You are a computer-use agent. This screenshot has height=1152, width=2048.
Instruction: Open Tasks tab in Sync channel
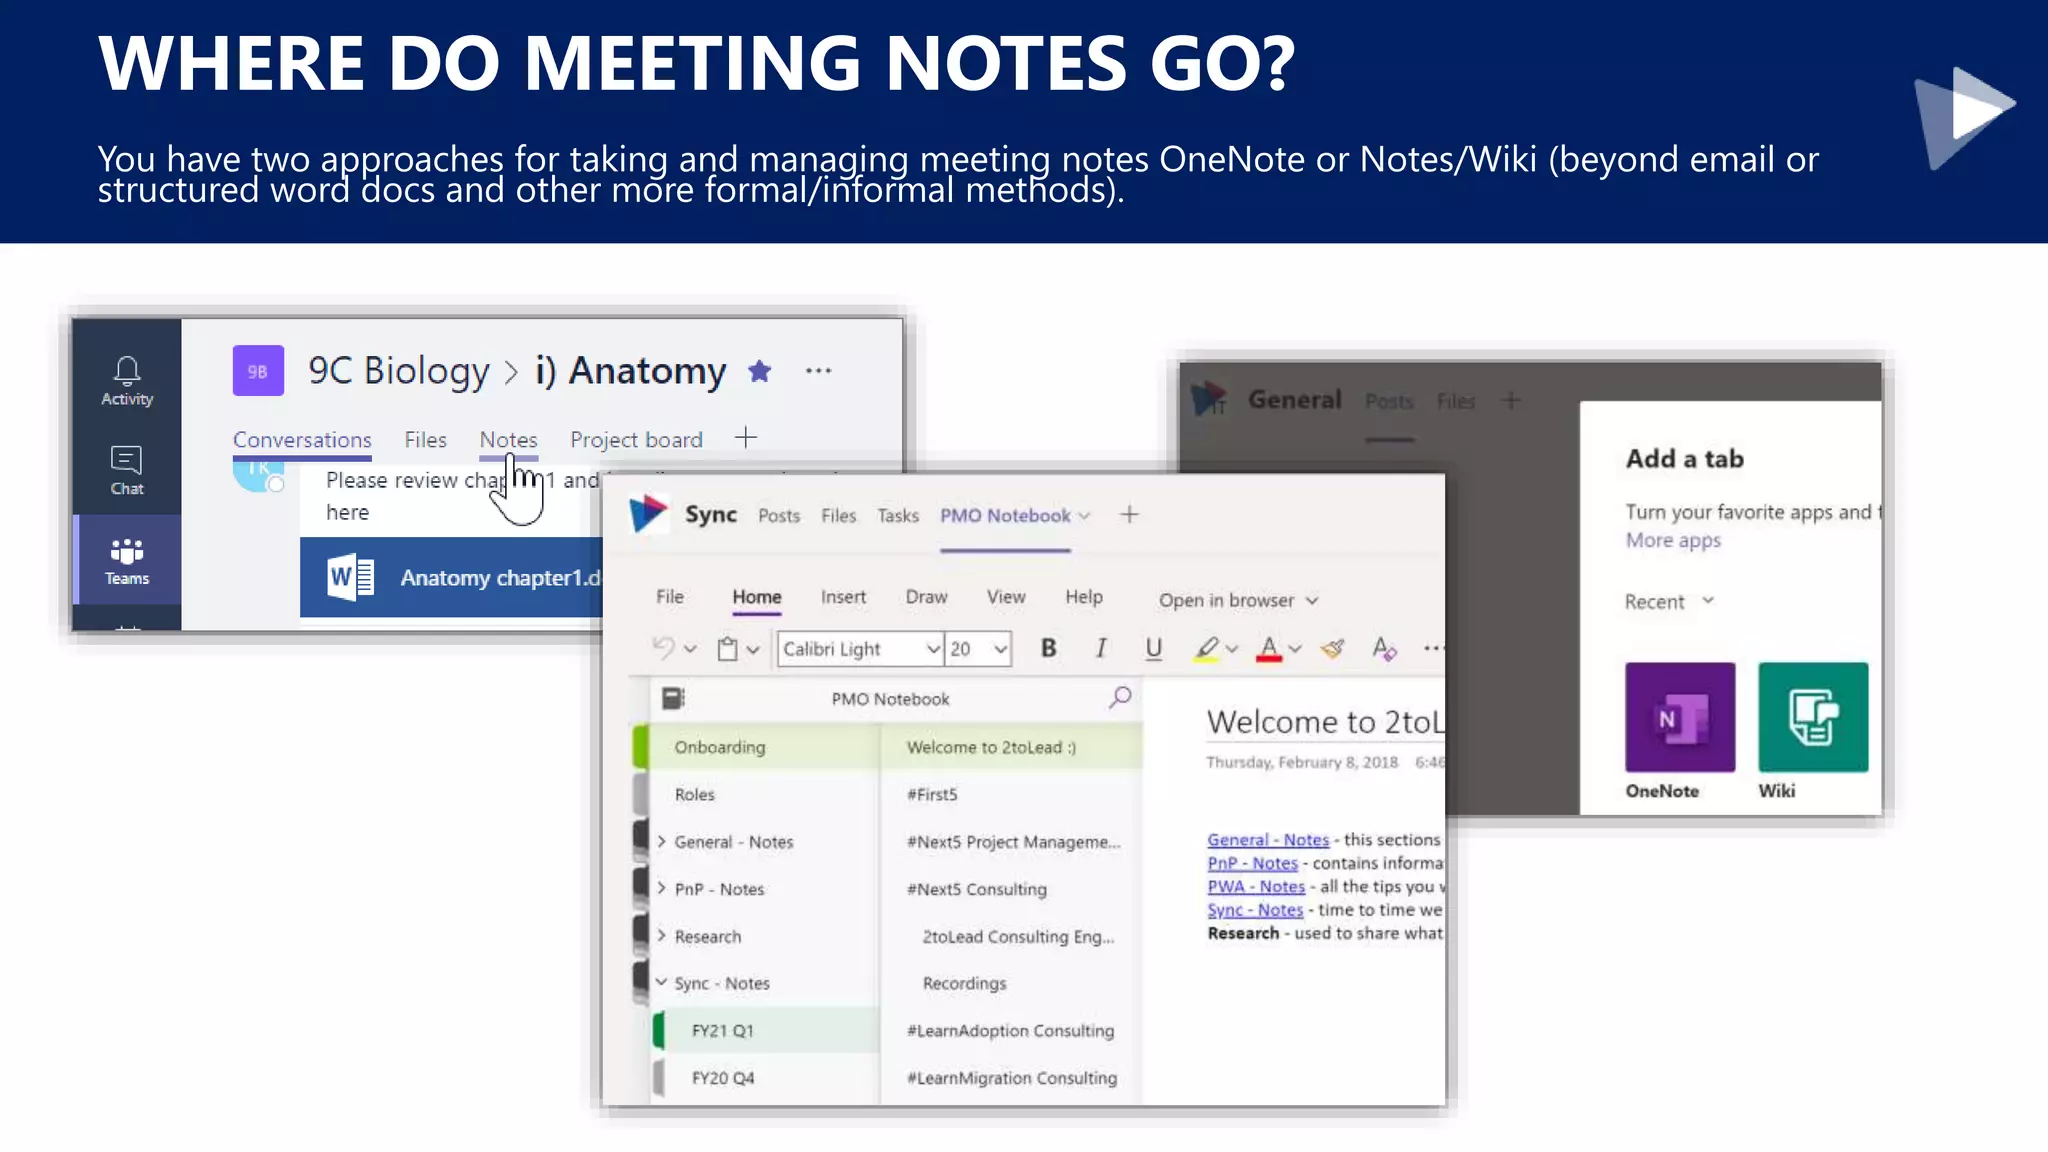898,515
